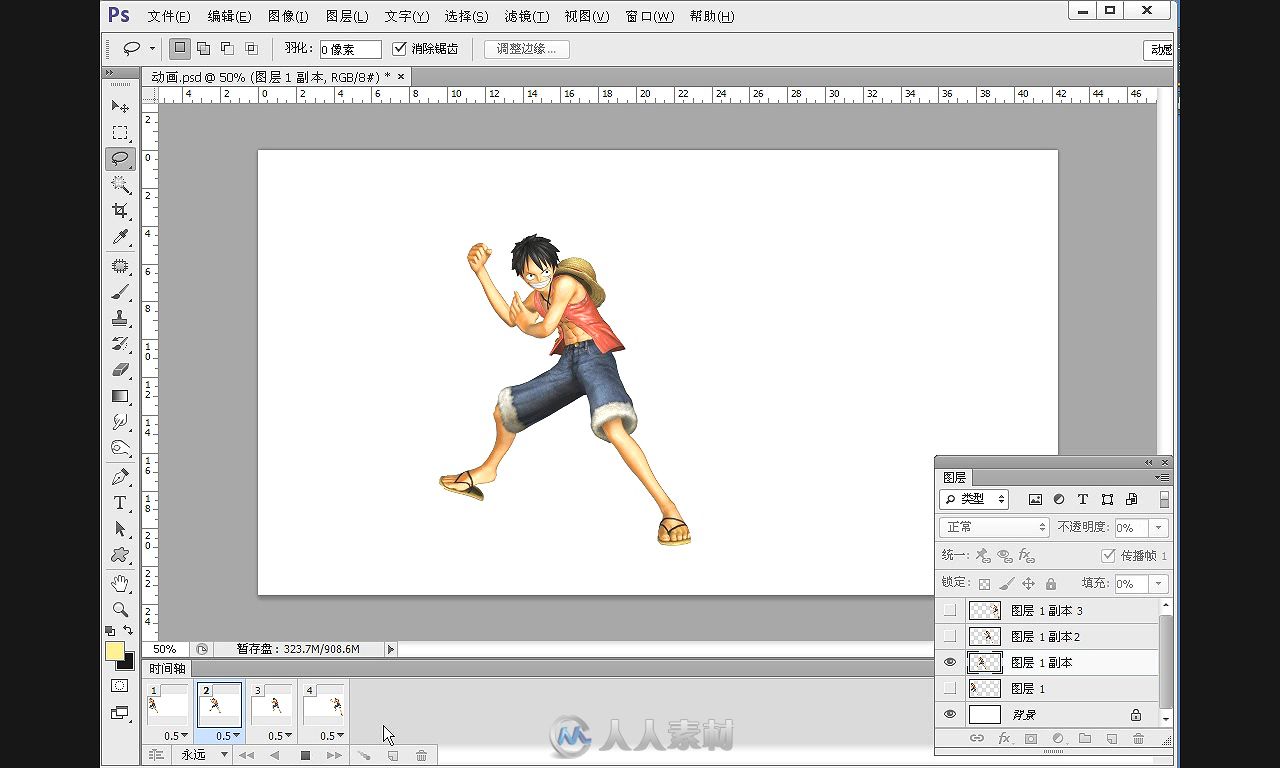Filter layers by type (T) icon

1083,499
